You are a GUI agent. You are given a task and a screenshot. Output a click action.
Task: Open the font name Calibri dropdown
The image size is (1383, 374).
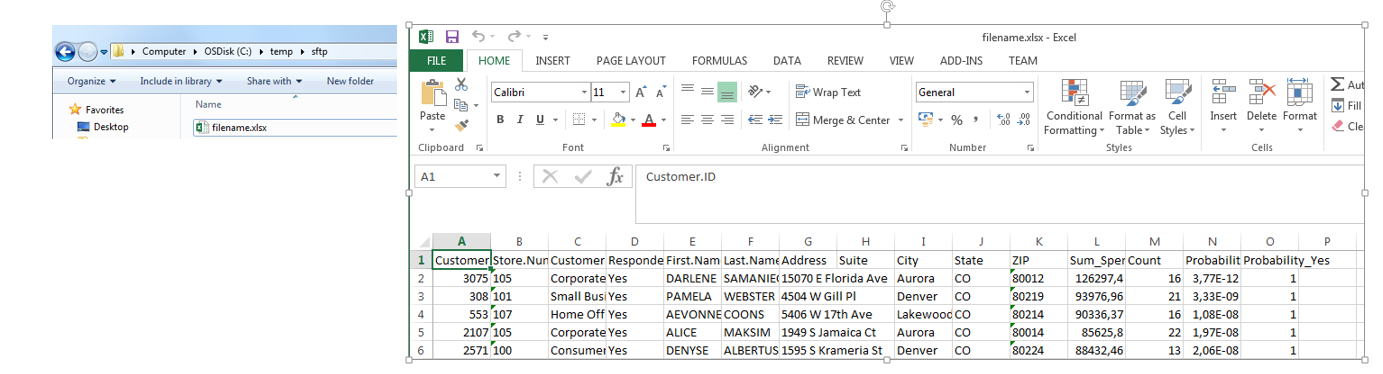[584, 92]
